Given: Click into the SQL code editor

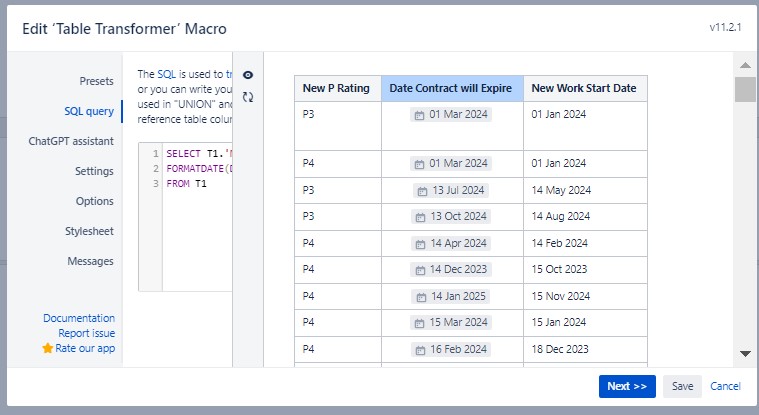Looking at the screenshot, I should pos(197,217).
